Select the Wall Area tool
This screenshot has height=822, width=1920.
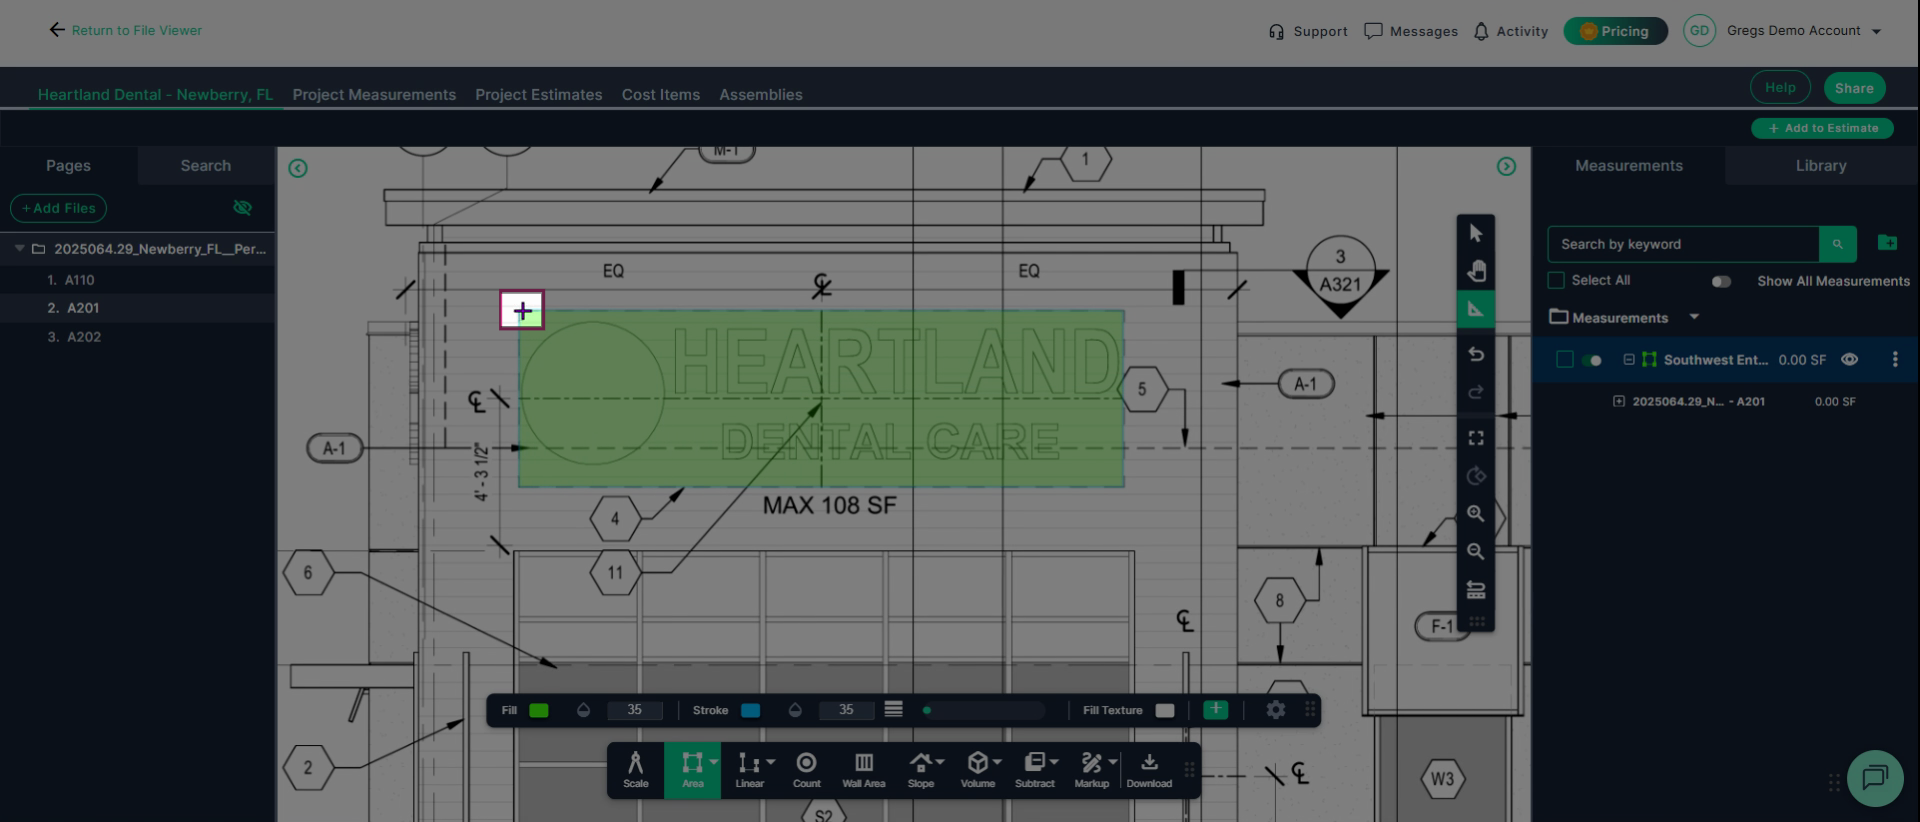coord(864,770)
